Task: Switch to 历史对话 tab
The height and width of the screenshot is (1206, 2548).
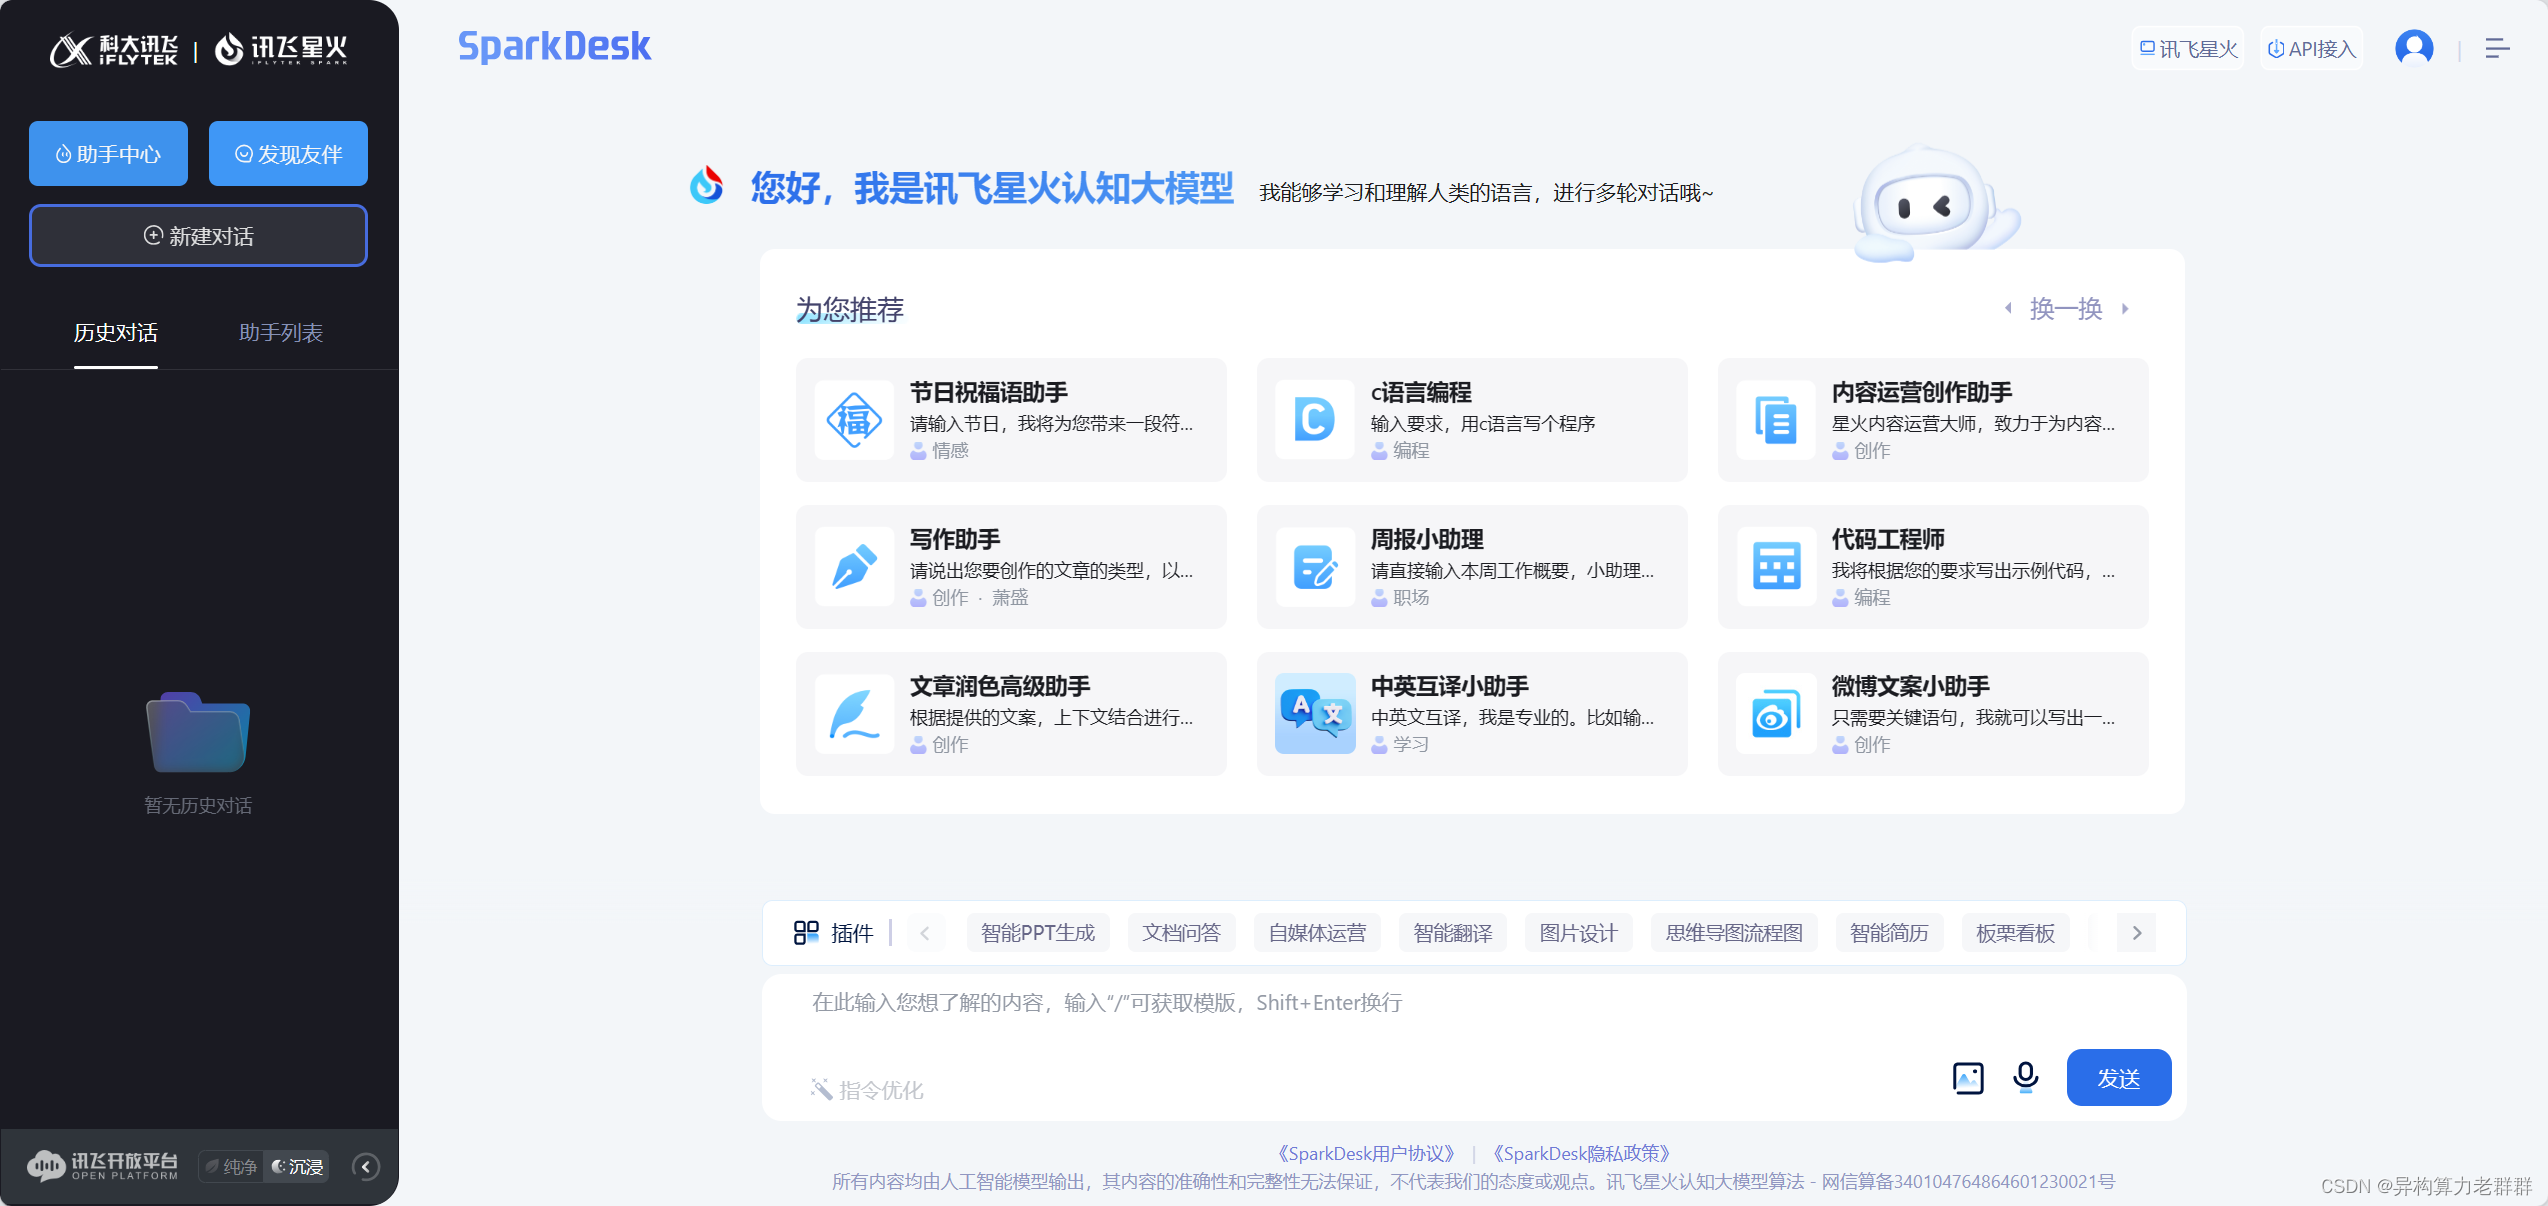Action: 115,333
